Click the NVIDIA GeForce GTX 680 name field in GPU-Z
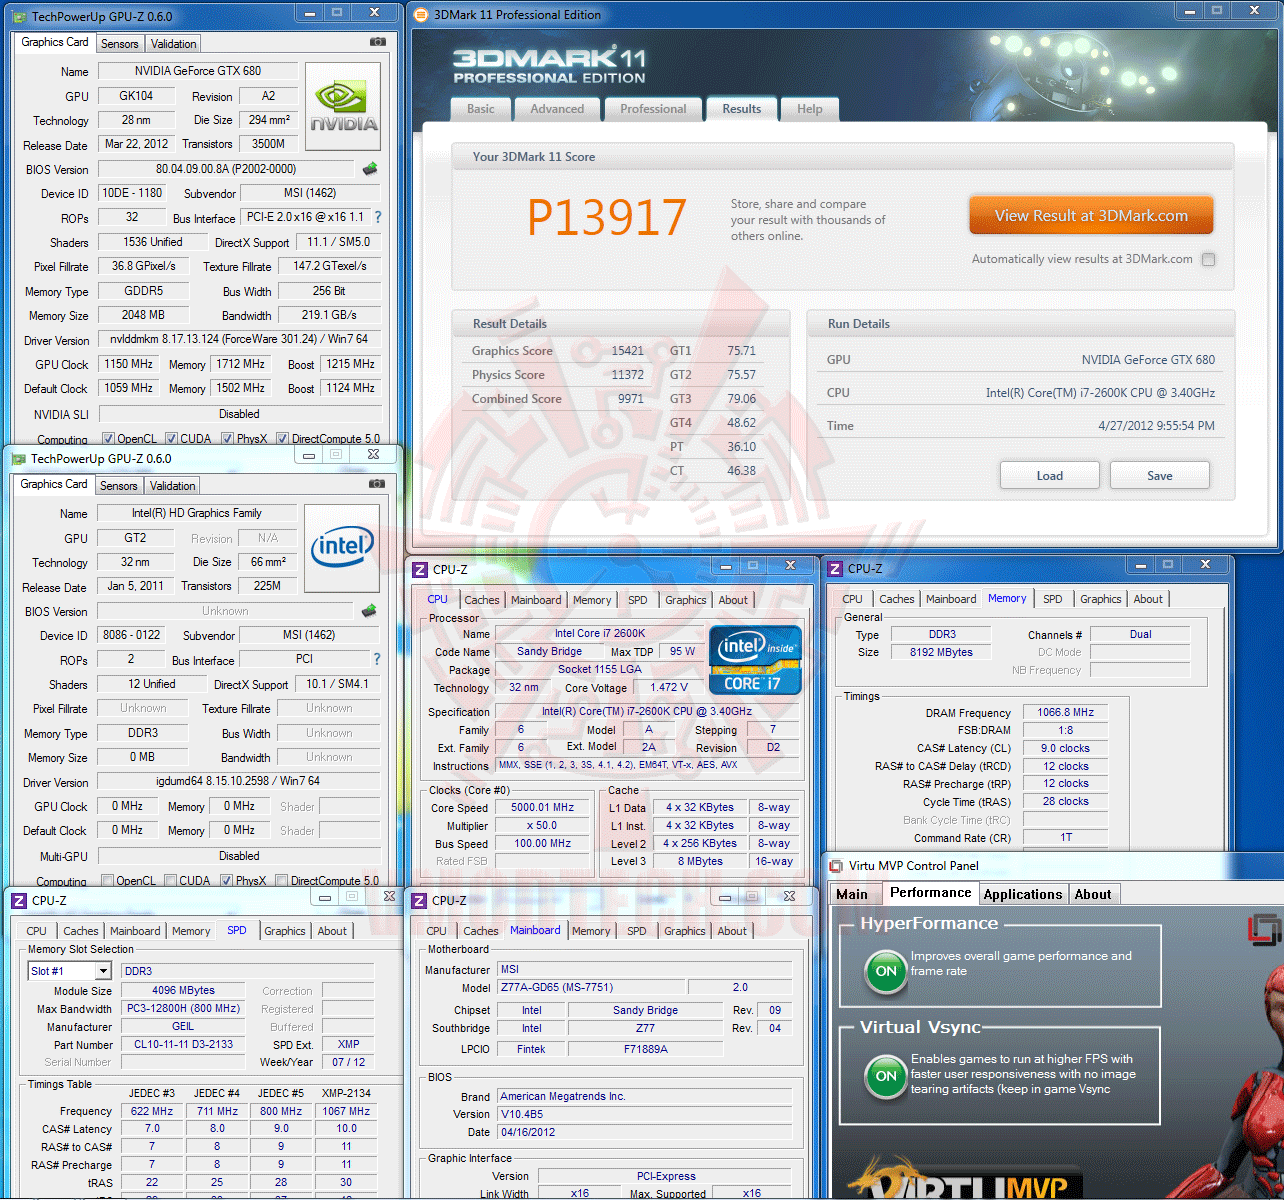The image size is (1284, 1200). (x=198, y=71)
